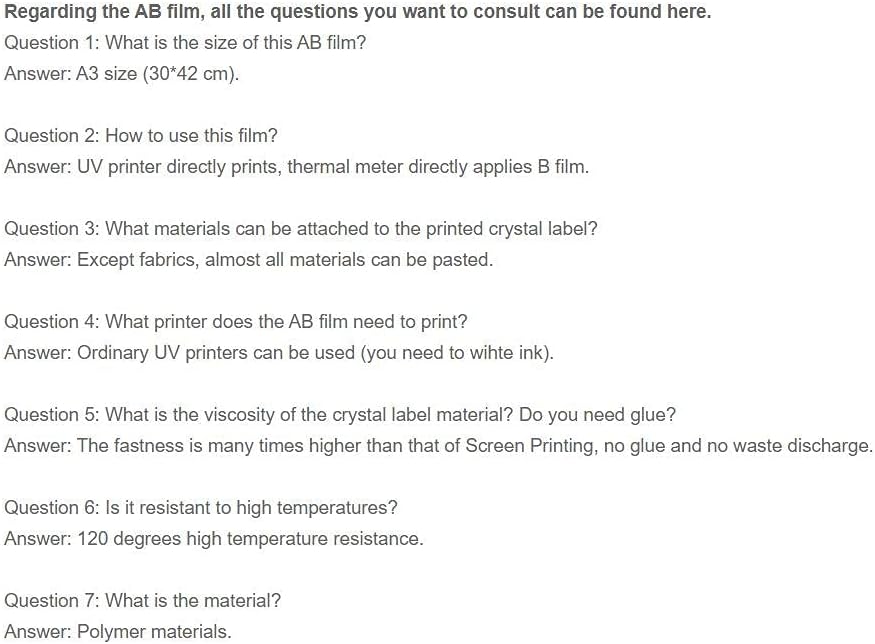Click the answer 'Polymer materials.'
Viewport: 875px width, 644px height.
pyautogui.click(x=118, y=632)
